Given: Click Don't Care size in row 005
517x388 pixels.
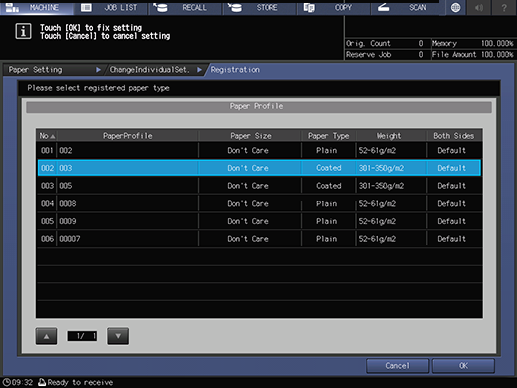Looking at the screenshot, I should point(248,221).
